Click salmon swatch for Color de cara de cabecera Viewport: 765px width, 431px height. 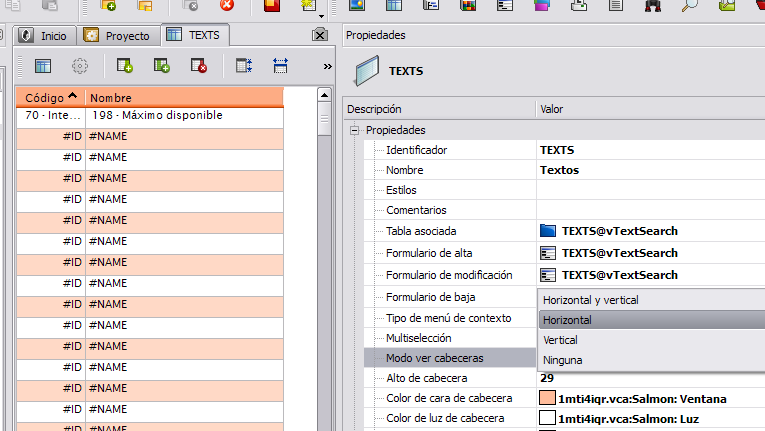pyautogui.click(x=547, y=399)
